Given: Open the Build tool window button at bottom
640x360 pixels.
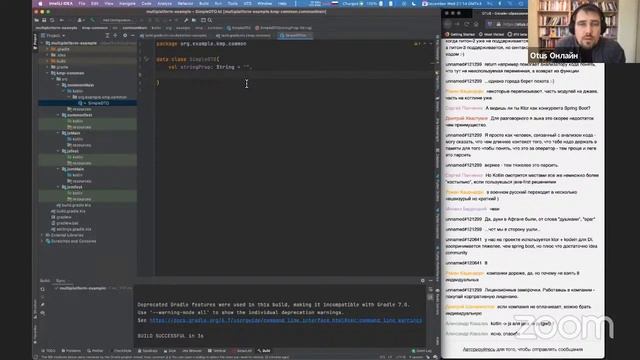Looking at the screenshot, I should [264, 351].
